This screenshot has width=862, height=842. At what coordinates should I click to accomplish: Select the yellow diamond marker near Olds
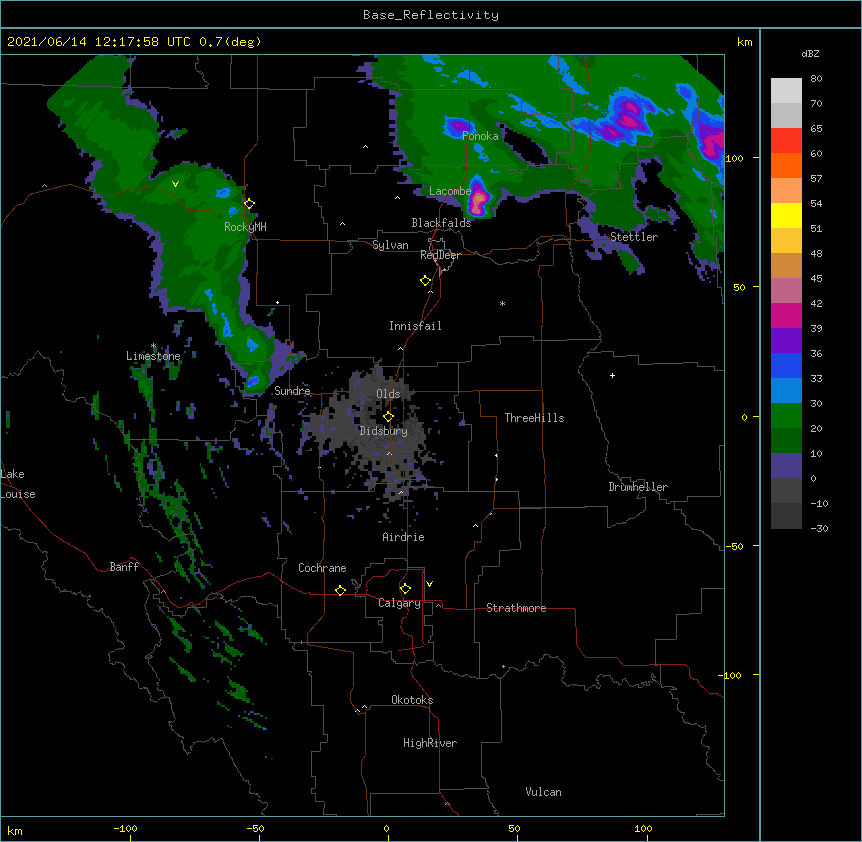(388, 417)
